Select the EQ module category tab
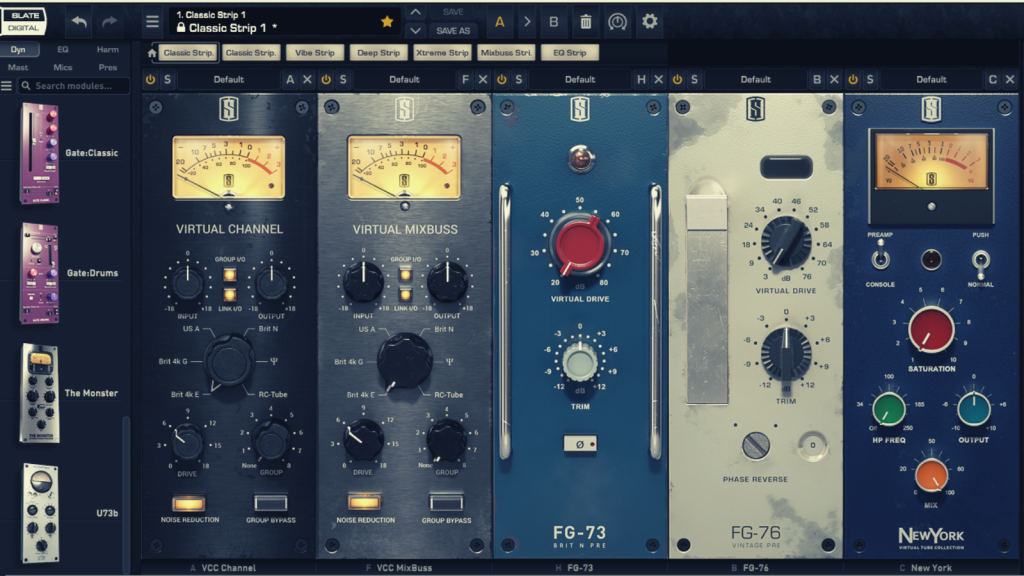1024x576 pixels. (x=63, y=50)
